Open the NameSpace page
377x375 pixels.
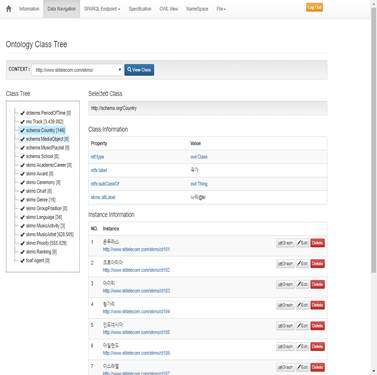[x=197, y=9]
